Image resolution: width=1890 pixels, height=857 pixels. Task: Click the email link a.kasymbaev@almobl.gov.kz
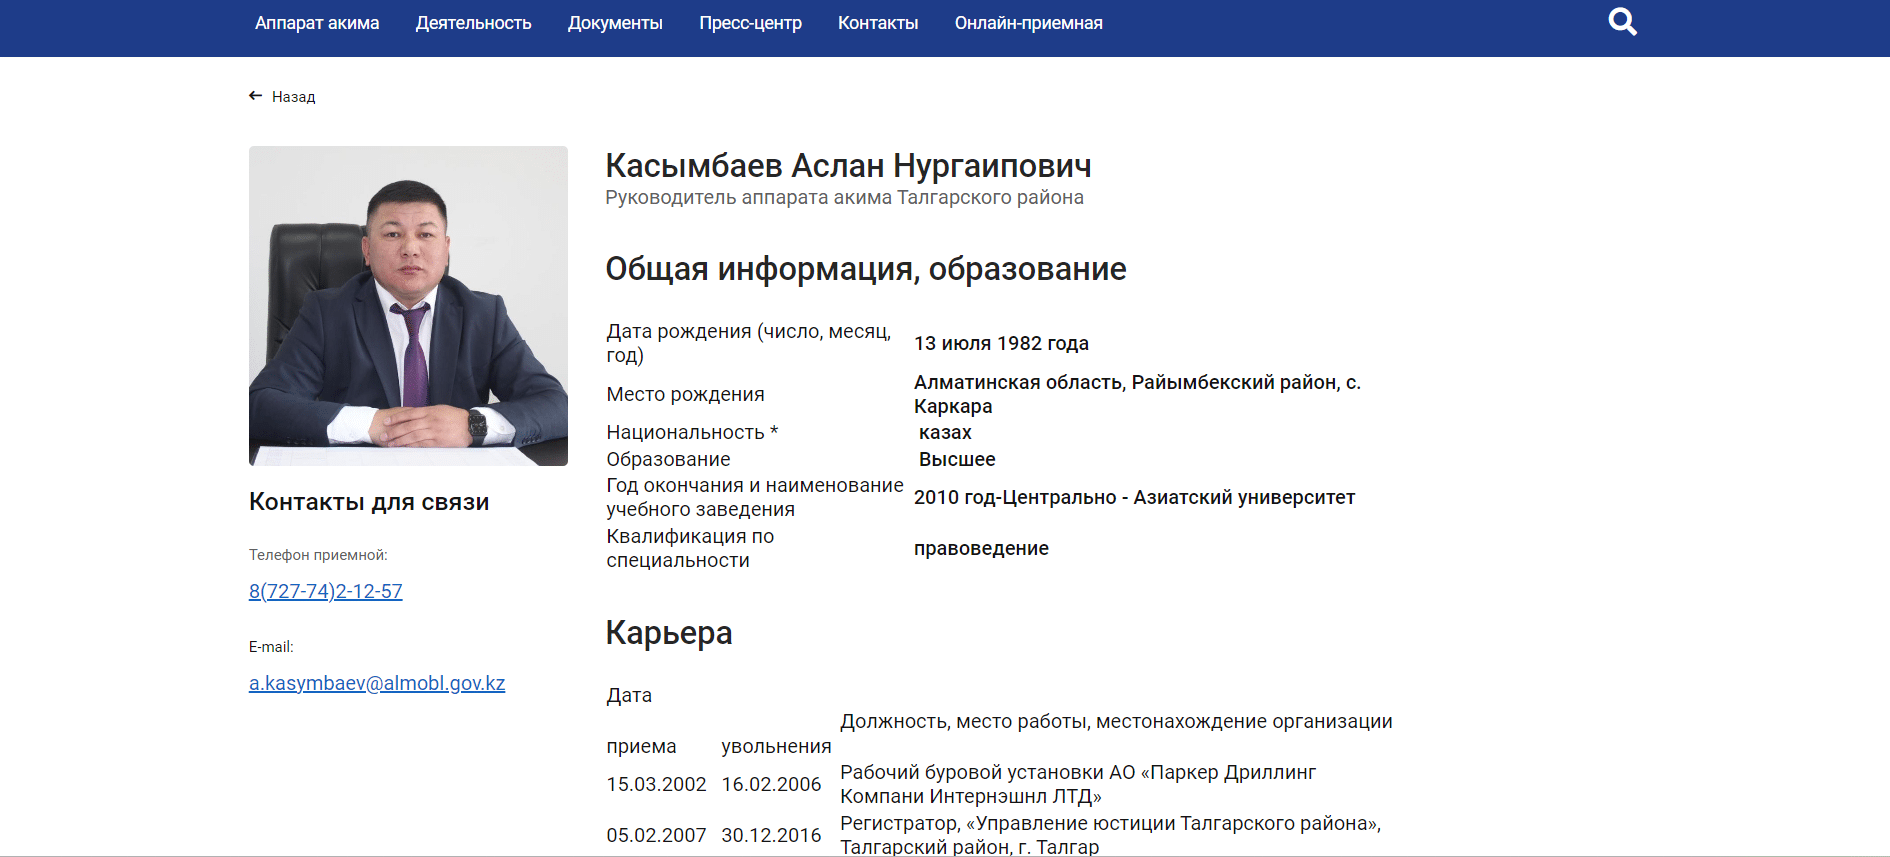(x=377, y=683)
